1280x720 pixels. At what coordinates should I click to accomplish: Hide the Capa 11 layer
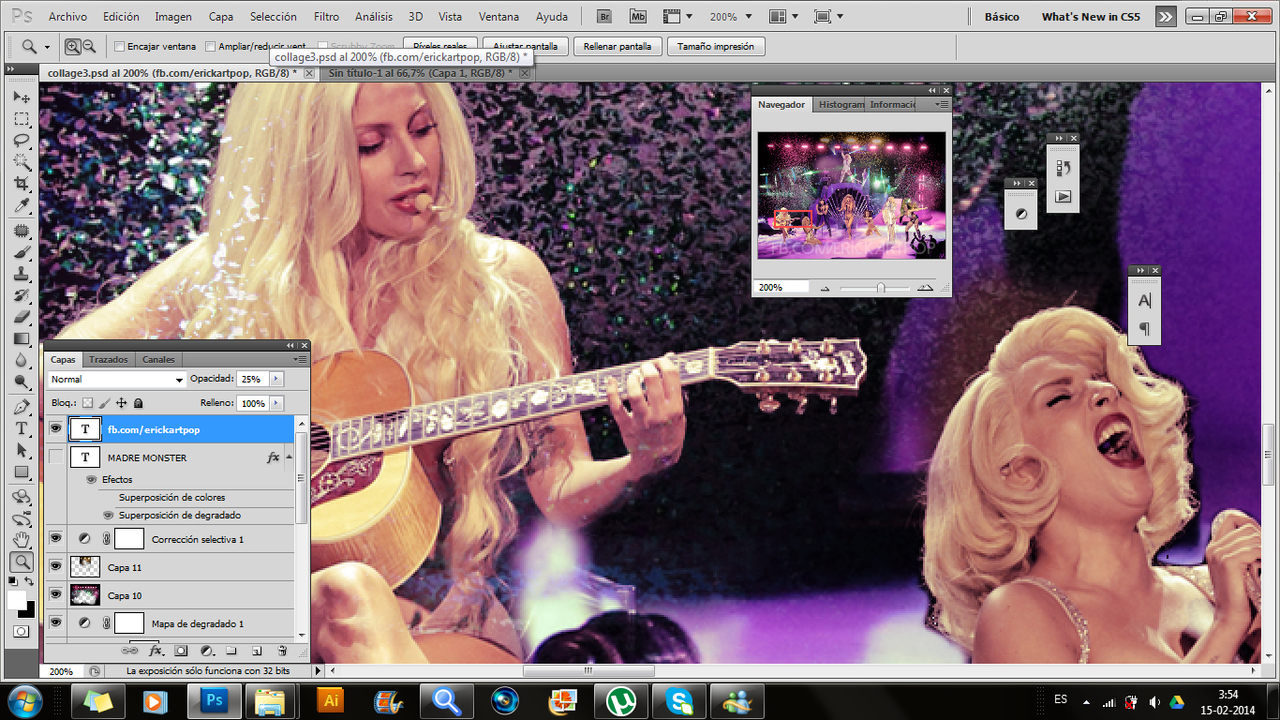point(55,568)
